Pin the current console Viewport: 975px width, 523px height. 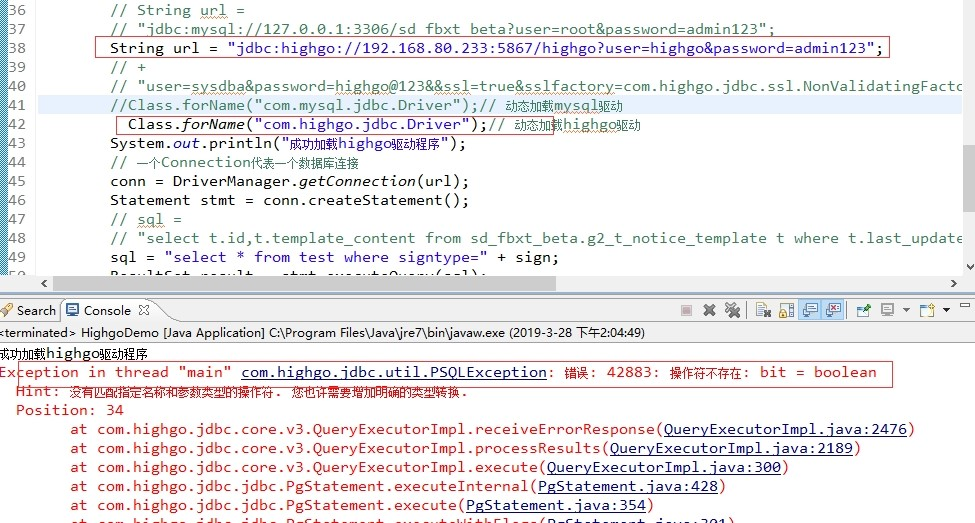tap(863, 310)
